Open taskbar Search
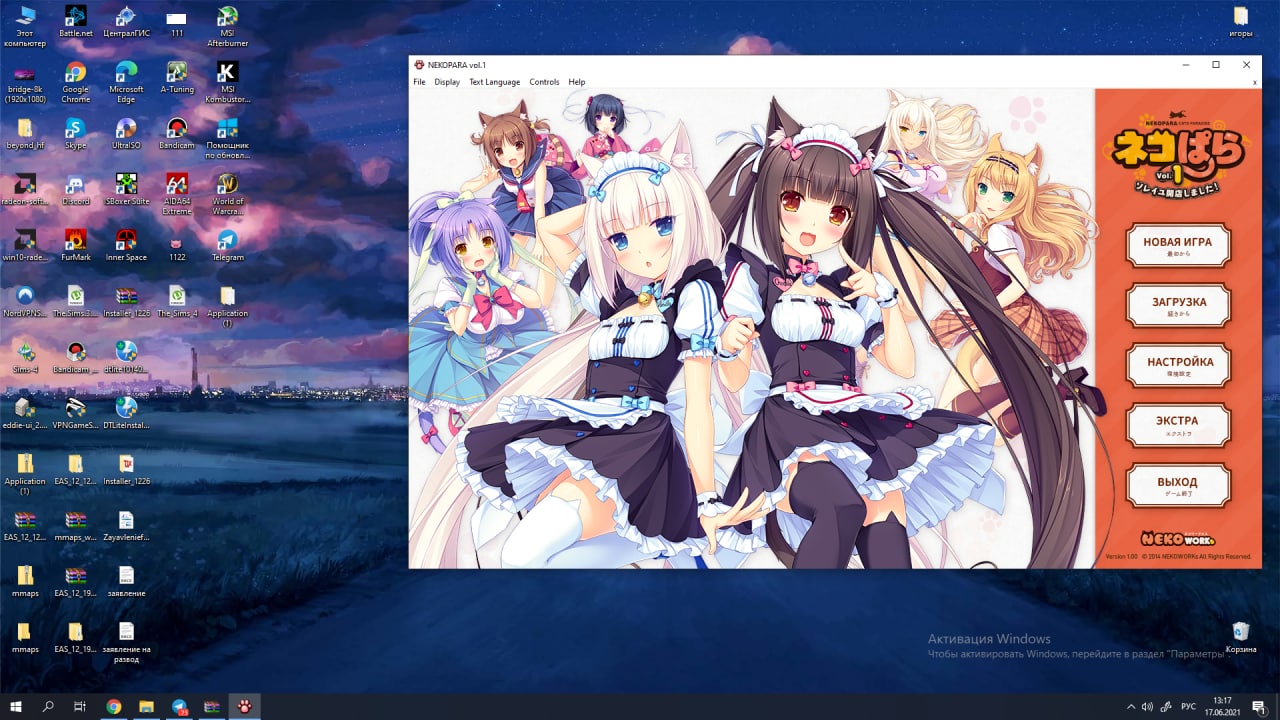This screenshot has height=720, width=1280. [x=48, y=706]
